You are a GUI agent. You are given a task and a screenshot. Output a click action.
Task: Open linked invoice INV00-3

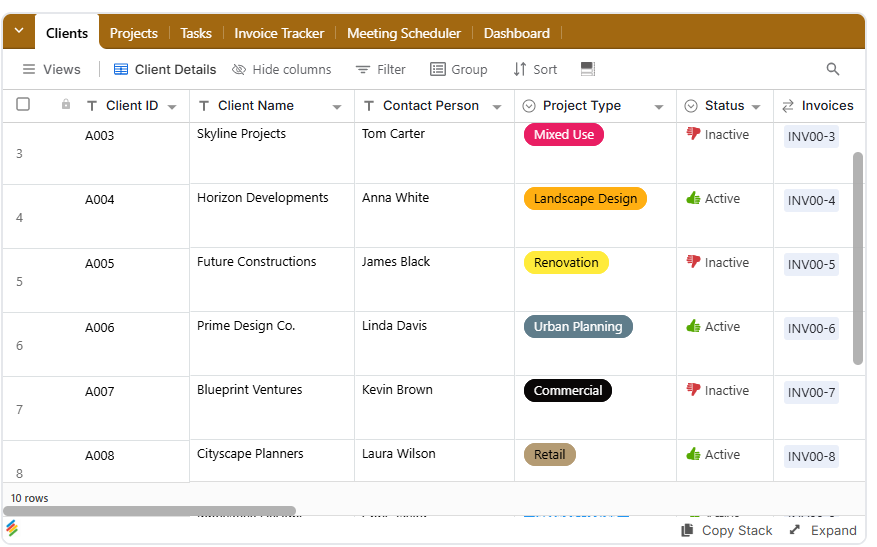coord(812,136)
